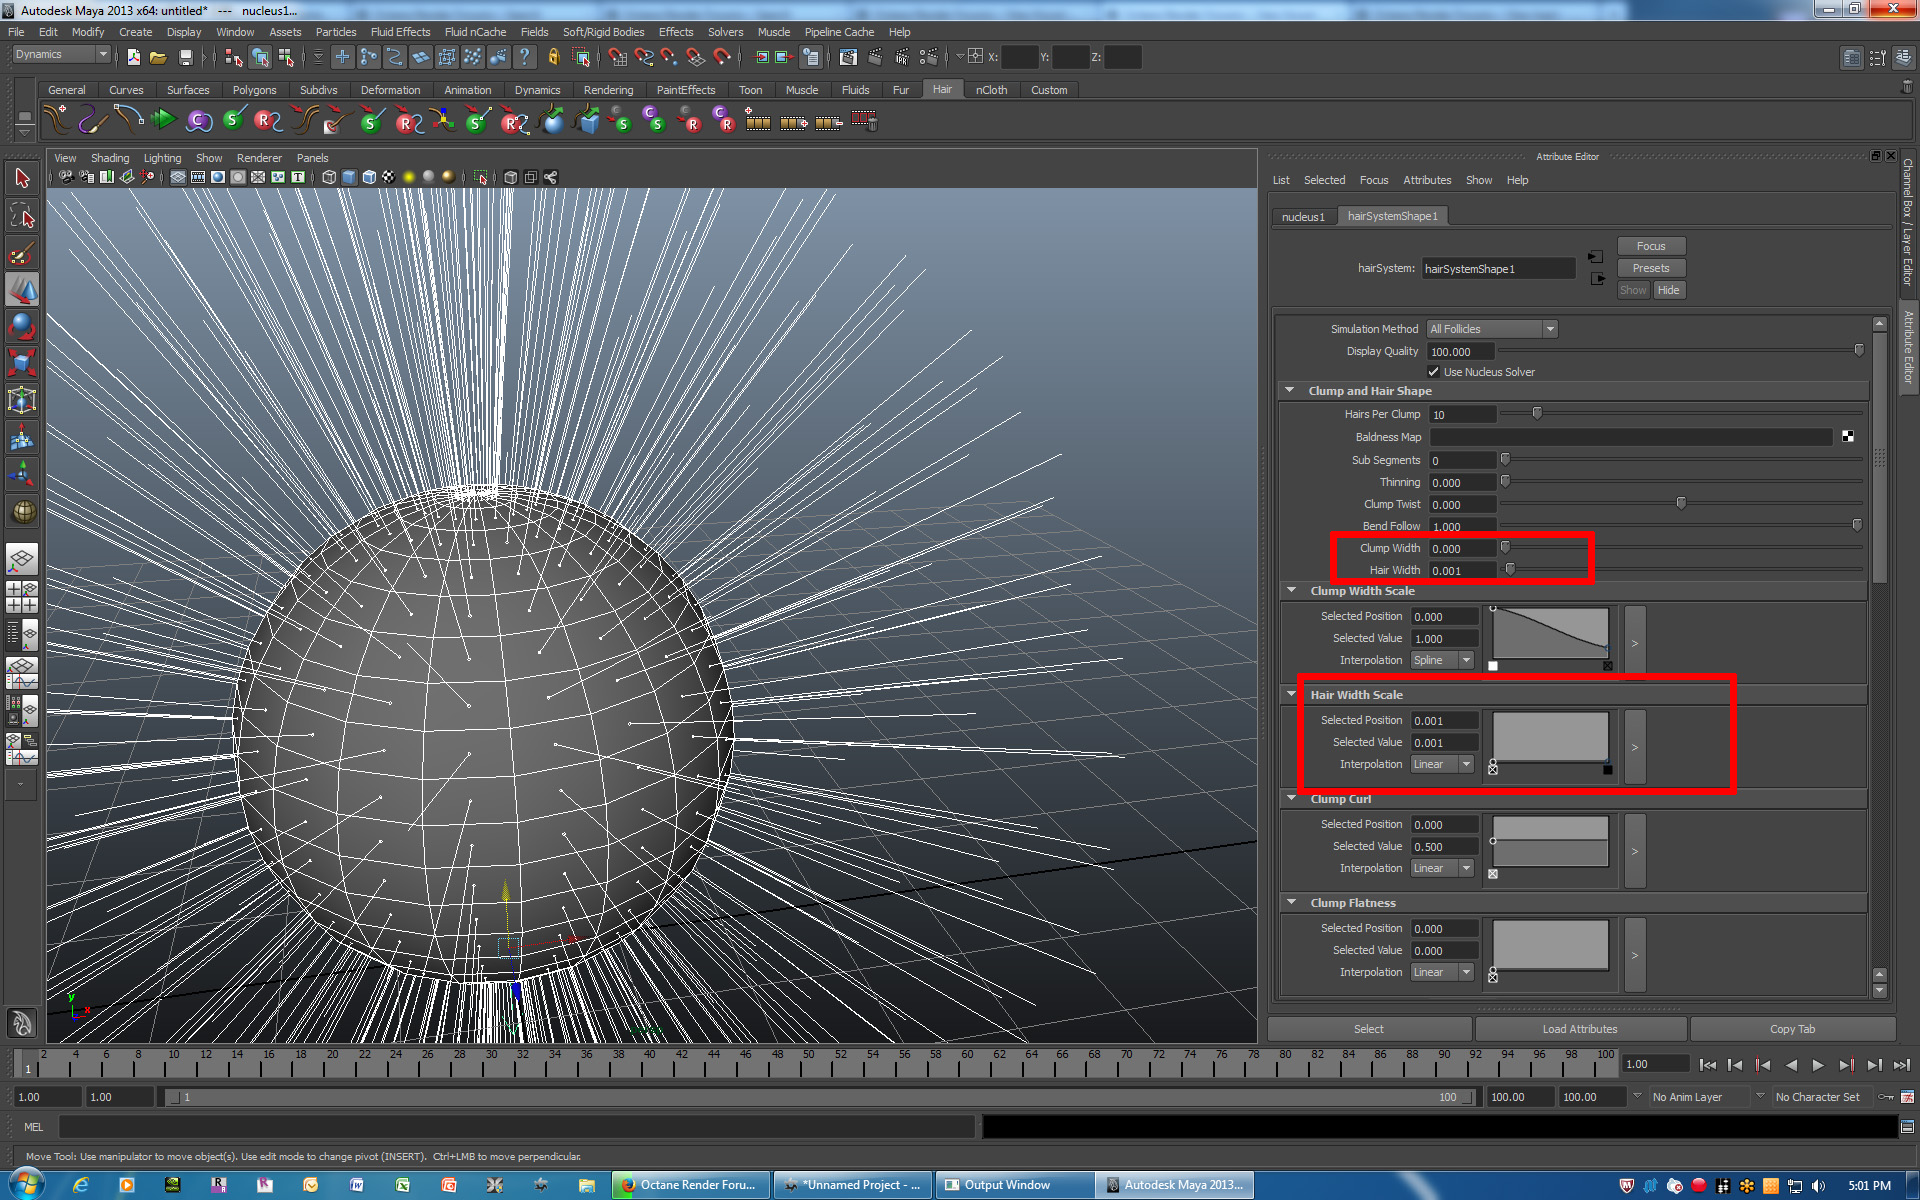Toggle the Use Nucleus Solver checkbox
The image size is (1920, 1200).
coord(1433,372)
